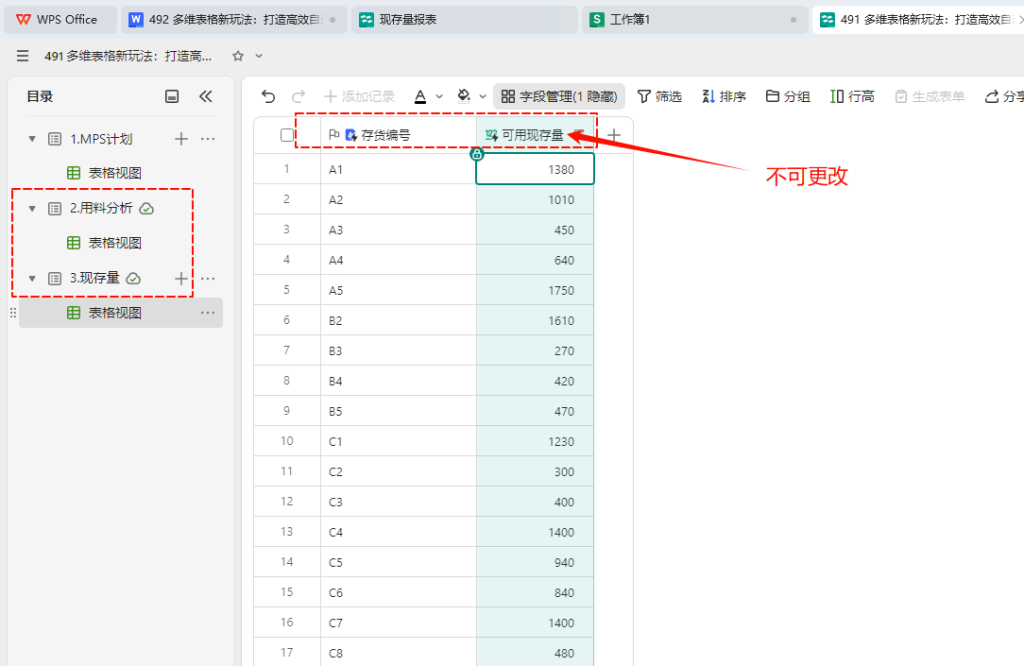This screenshot has height=666, width=1024.
Task: Select cell C1 in 存货编号
Action: 398,441
